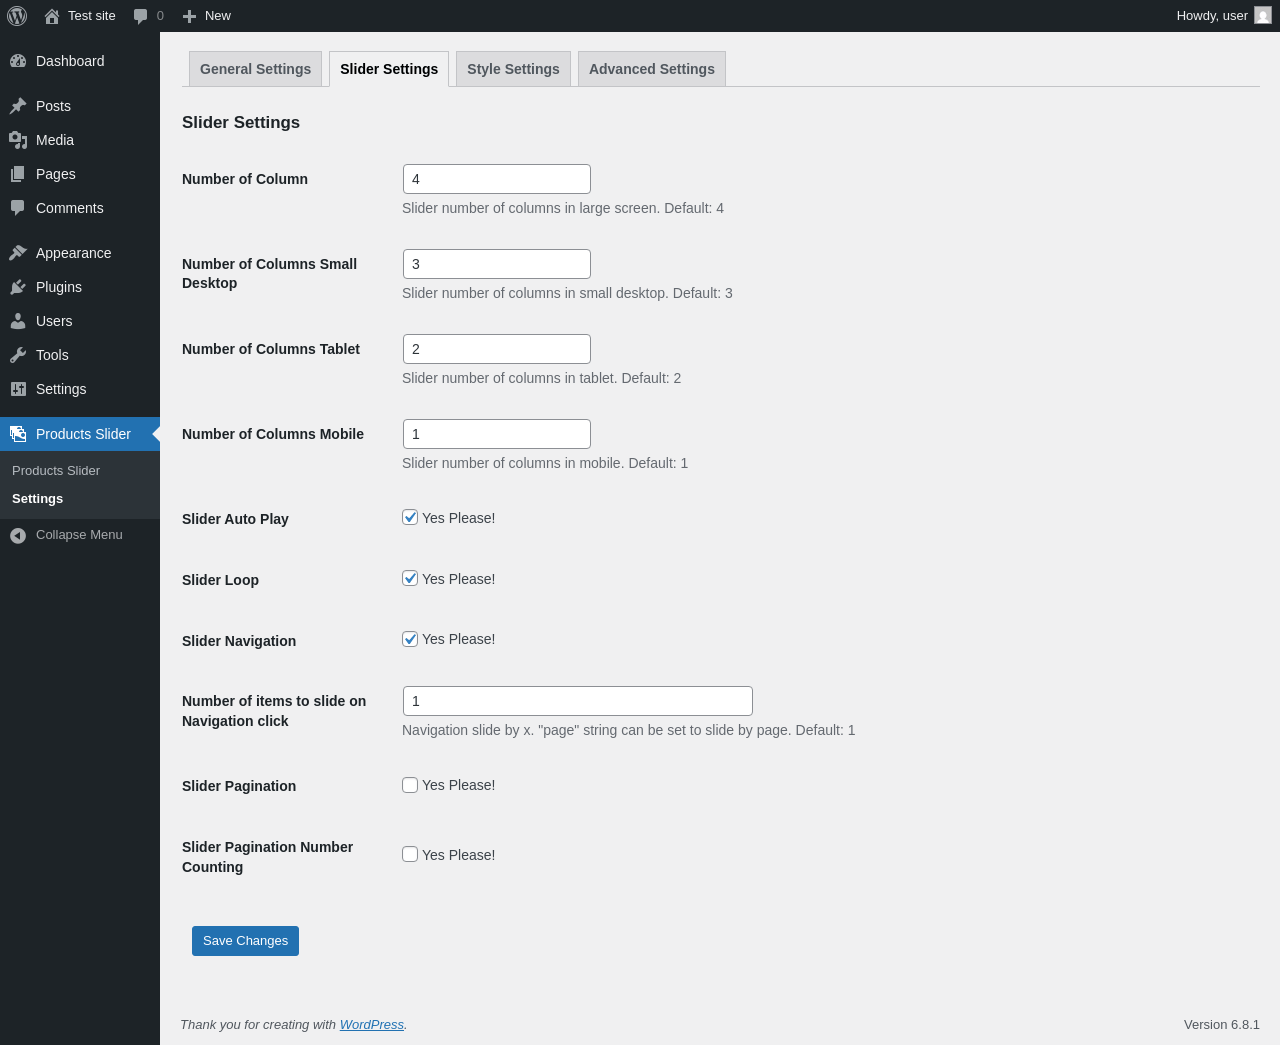Select the Slider Settings tab
Viewport: 1280px width, 1045px height.
click(x=389, y=69)
